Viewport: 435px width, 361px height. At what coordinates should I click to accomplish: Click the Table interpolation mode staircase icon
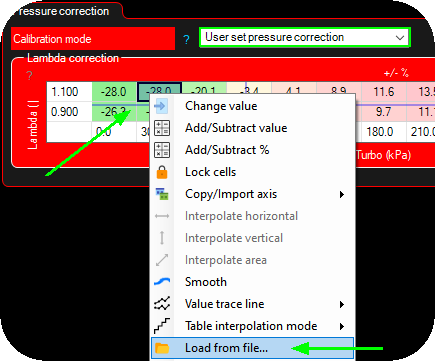pyautogui.click(x=162, y=326)
